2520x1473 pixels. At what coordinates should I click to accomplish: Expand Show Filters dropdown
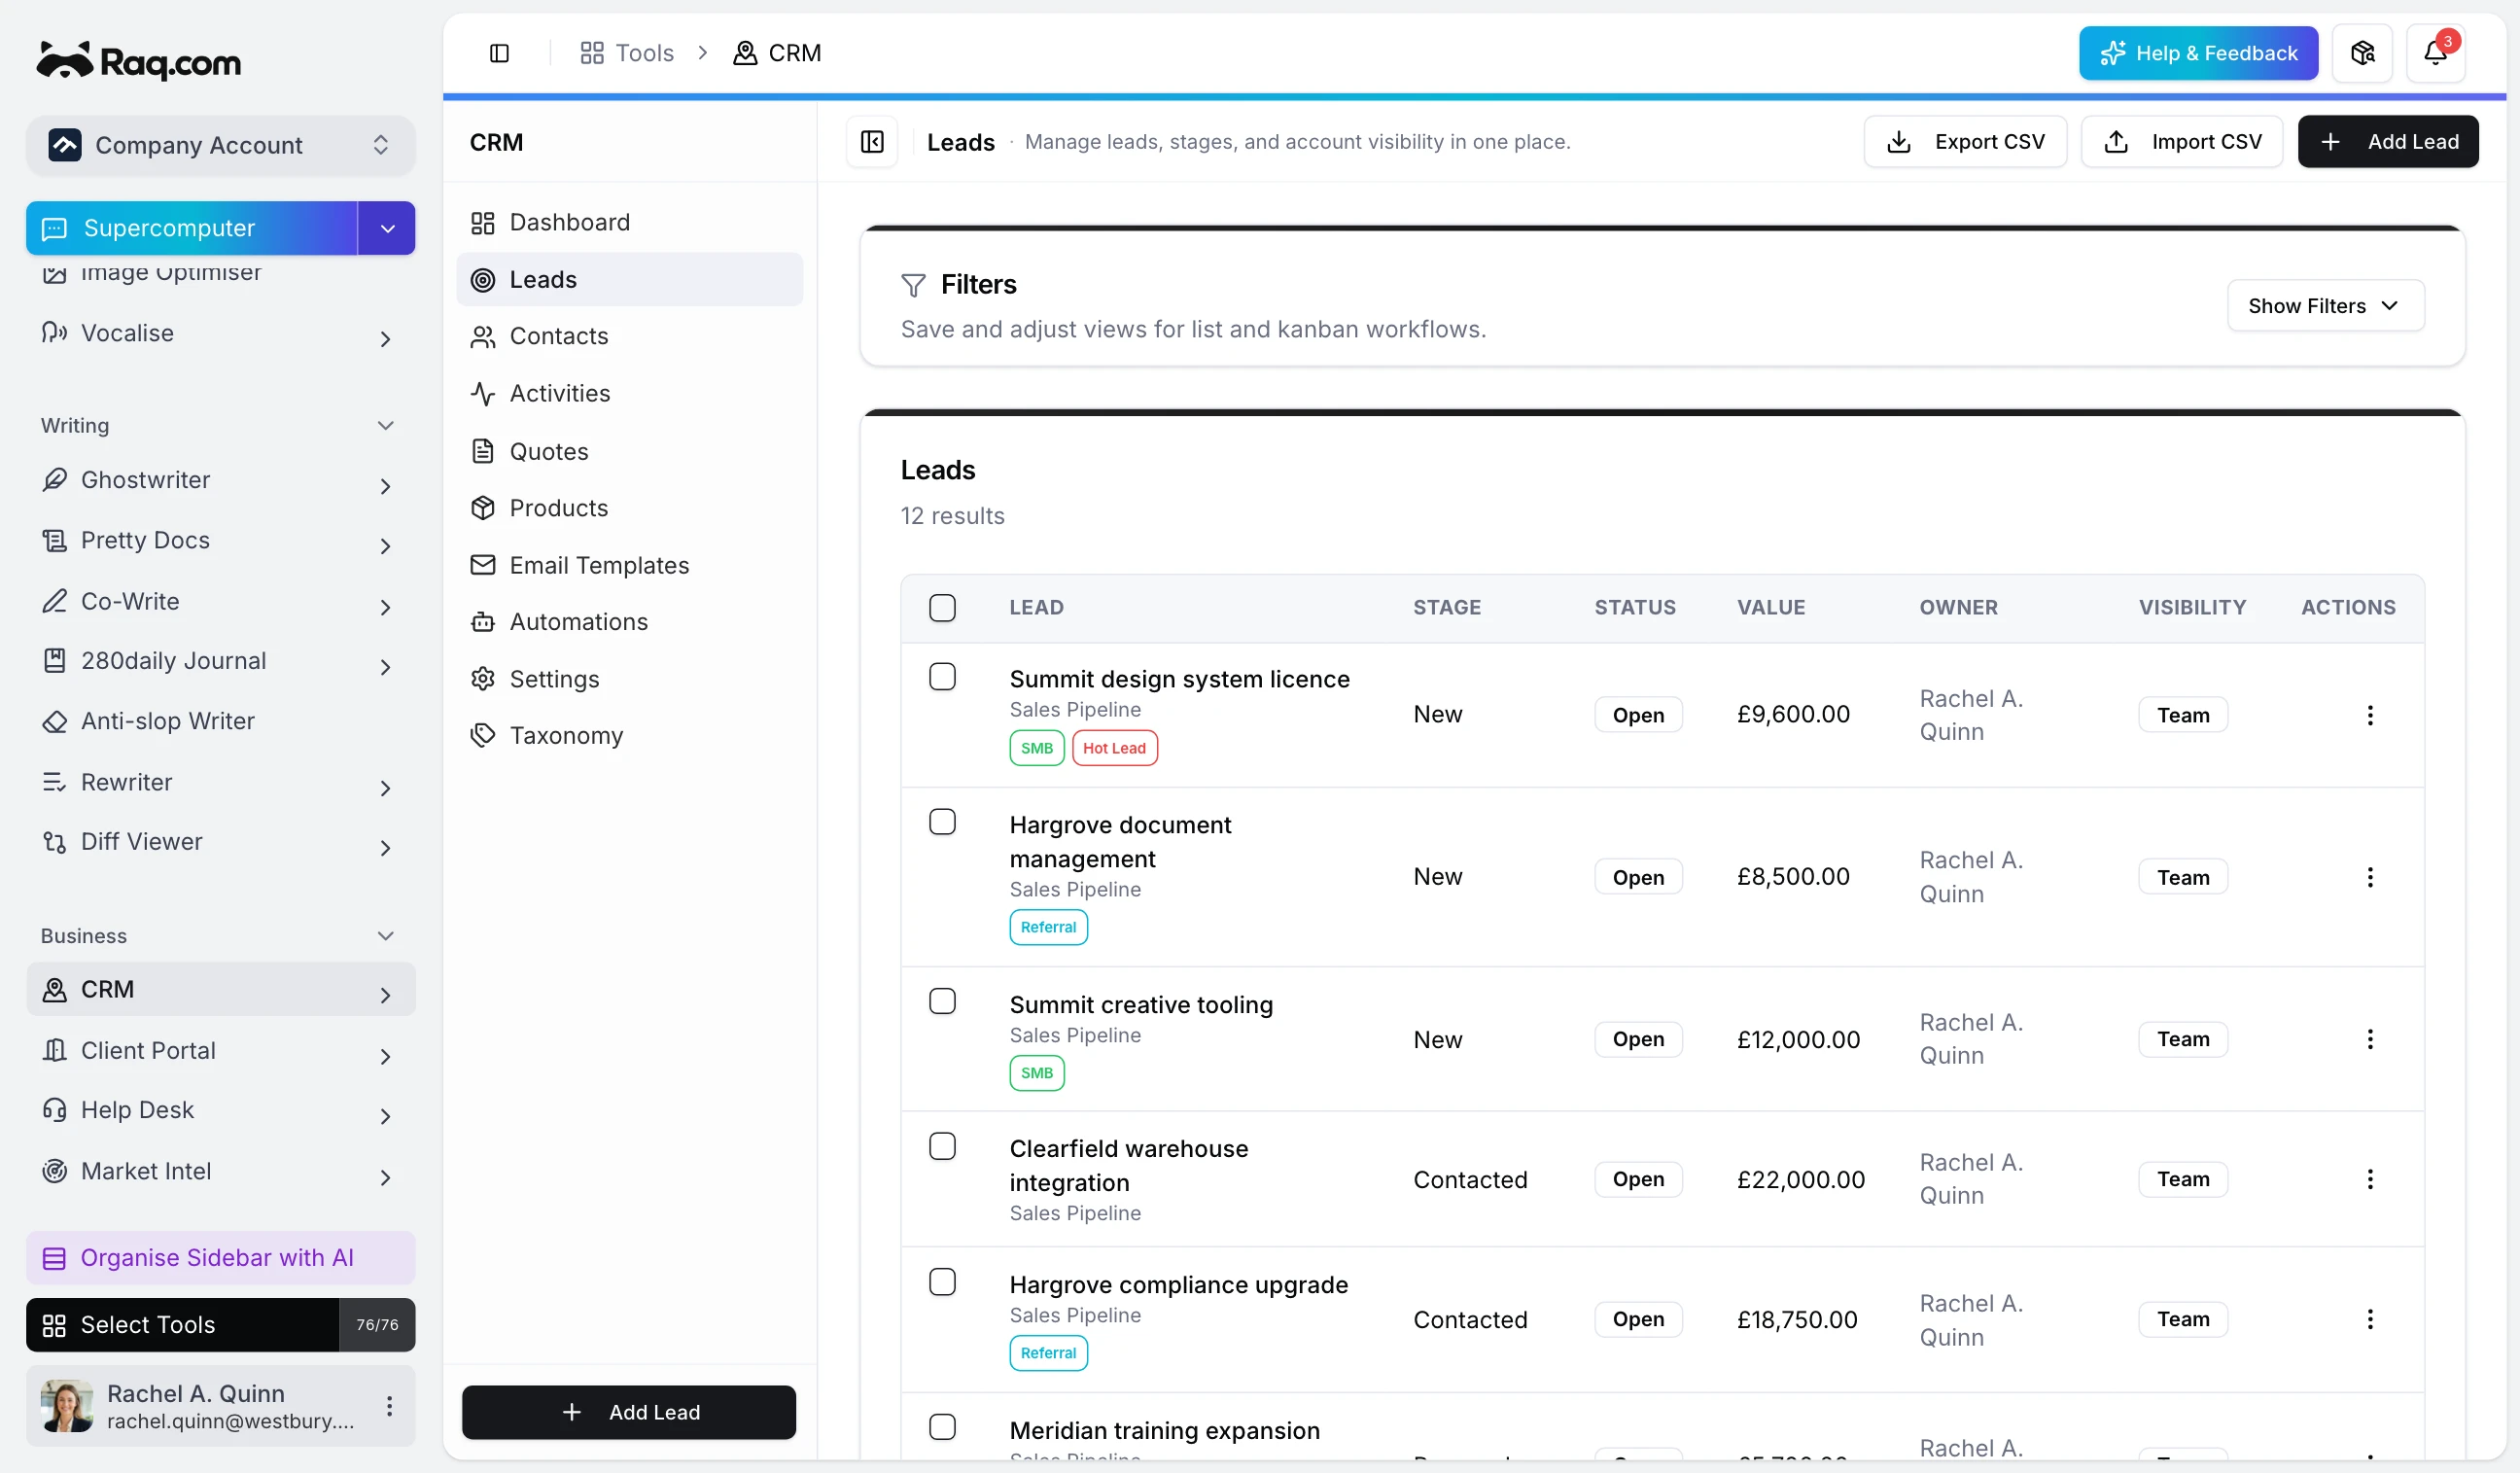coord(2325,306)
